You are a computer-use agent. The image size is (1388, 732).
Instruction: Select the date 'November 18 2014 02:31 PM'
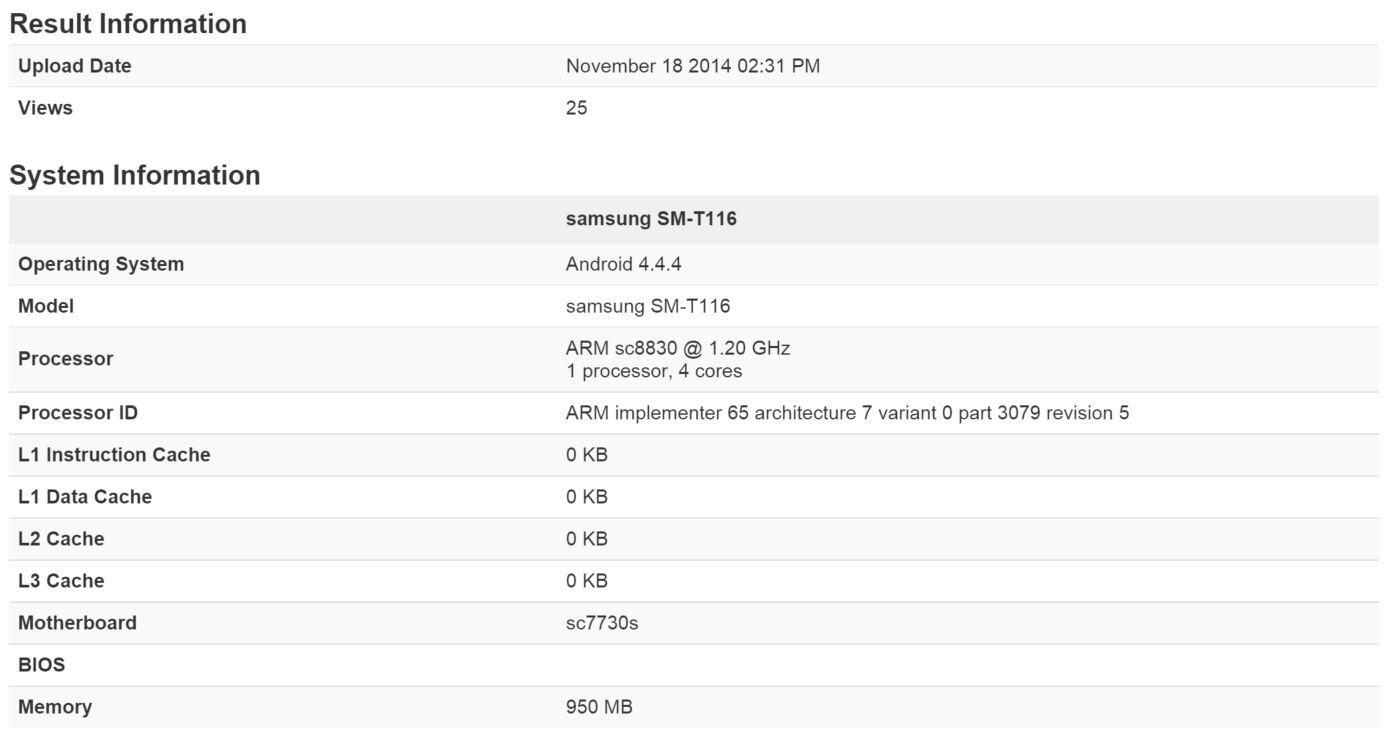[x=693, y=66]
